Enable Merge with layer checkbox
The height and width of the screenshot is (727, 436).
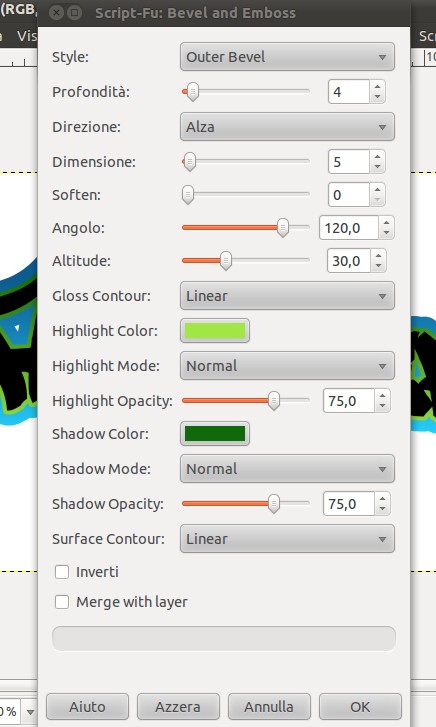(x=62, y=602)
